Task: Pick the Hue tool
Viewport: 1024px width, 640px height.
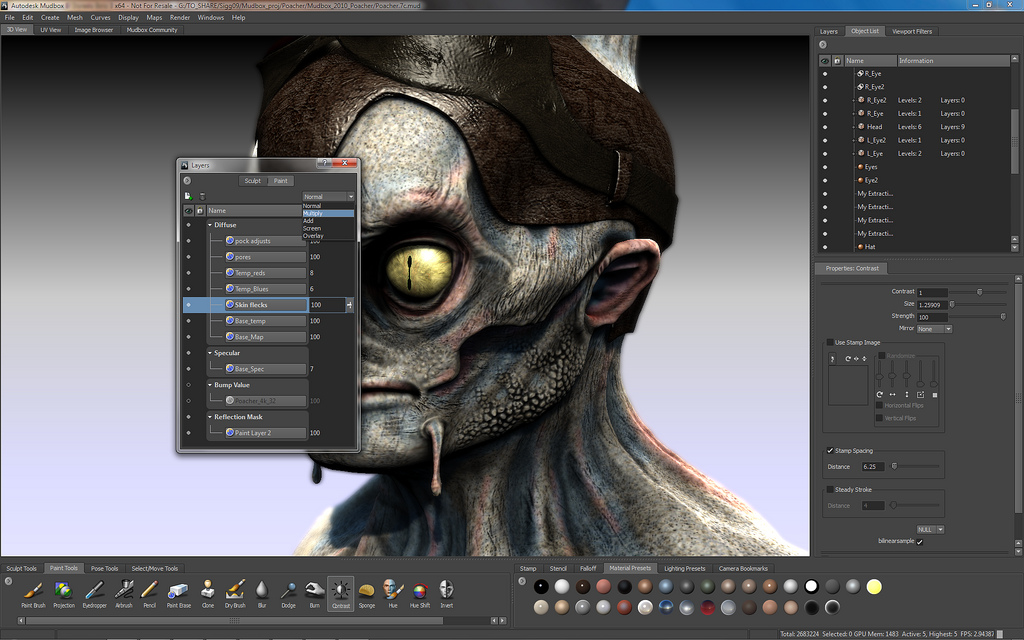Action: coord(392,594)
